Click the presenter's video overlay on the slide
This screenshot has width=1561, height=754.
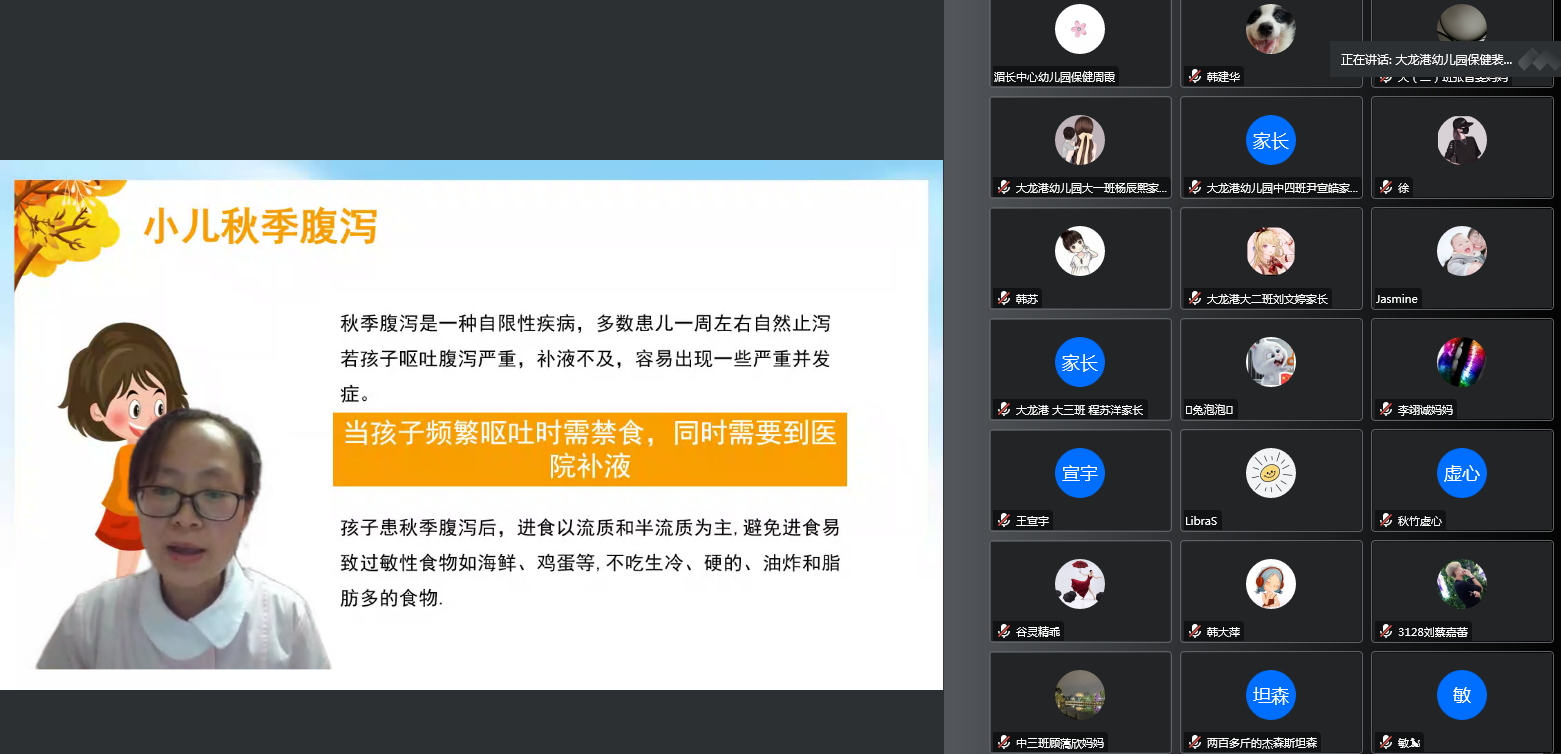point(185,540)
